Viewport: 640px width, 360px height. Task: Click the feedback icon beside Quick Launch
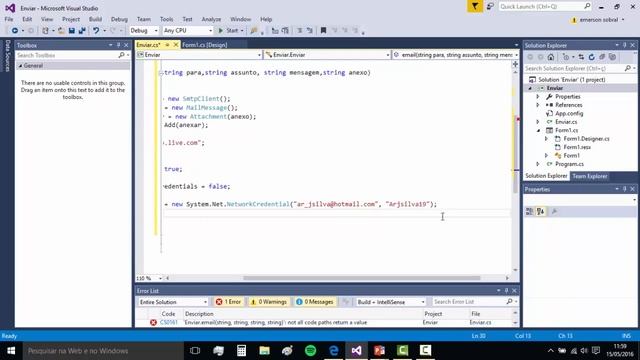490,7
